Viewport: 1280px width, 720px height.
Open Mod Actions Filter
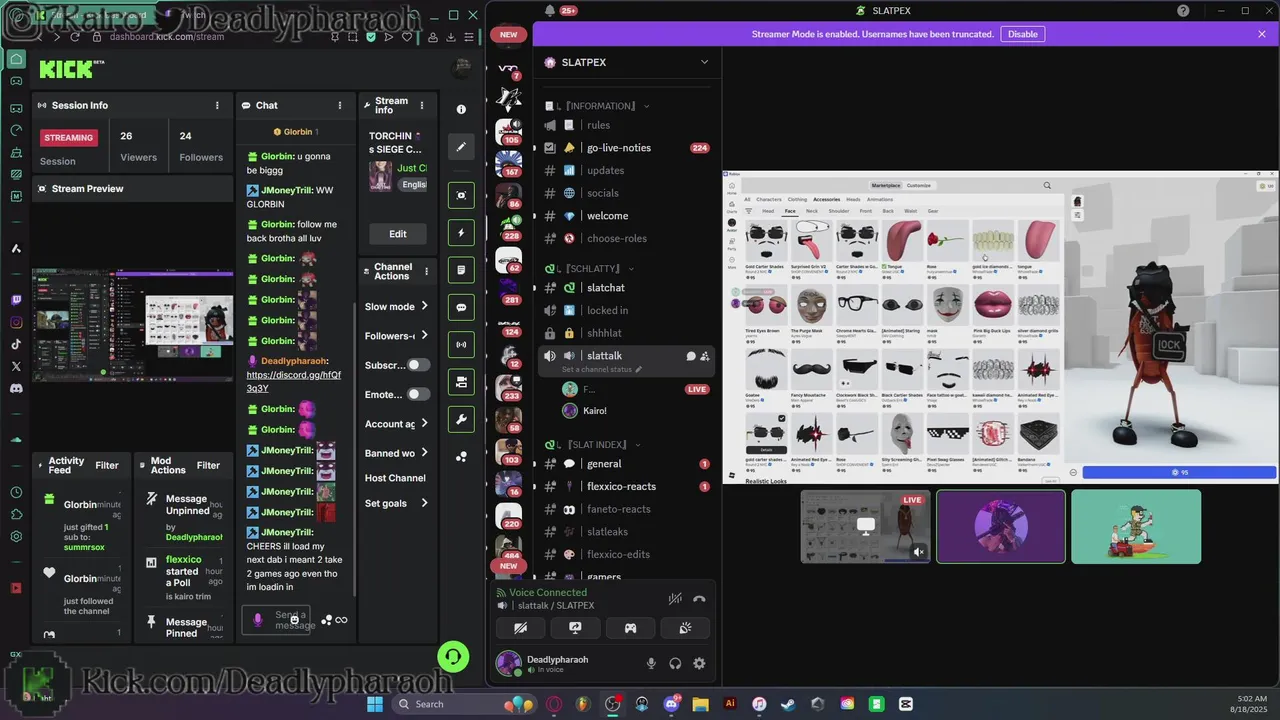[208, 466]
